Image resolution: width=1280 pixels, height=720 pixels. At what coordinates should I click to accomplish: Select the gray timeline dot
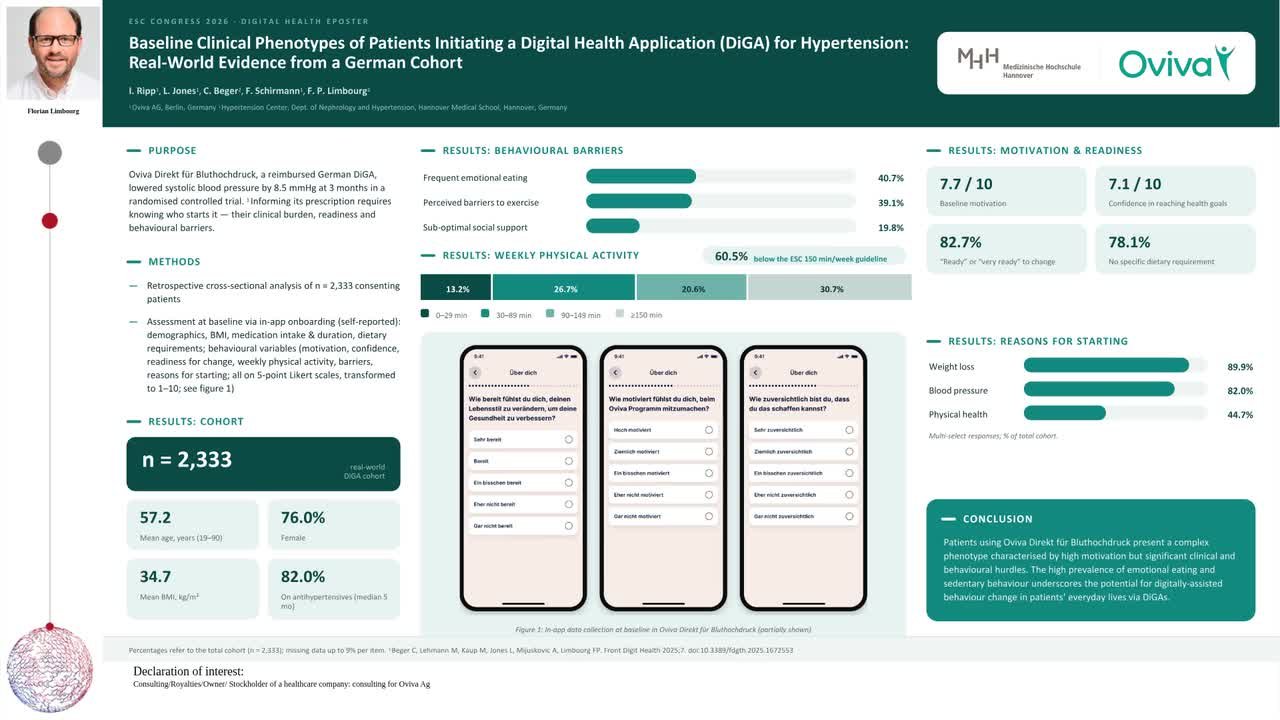[x=50, y=153]
